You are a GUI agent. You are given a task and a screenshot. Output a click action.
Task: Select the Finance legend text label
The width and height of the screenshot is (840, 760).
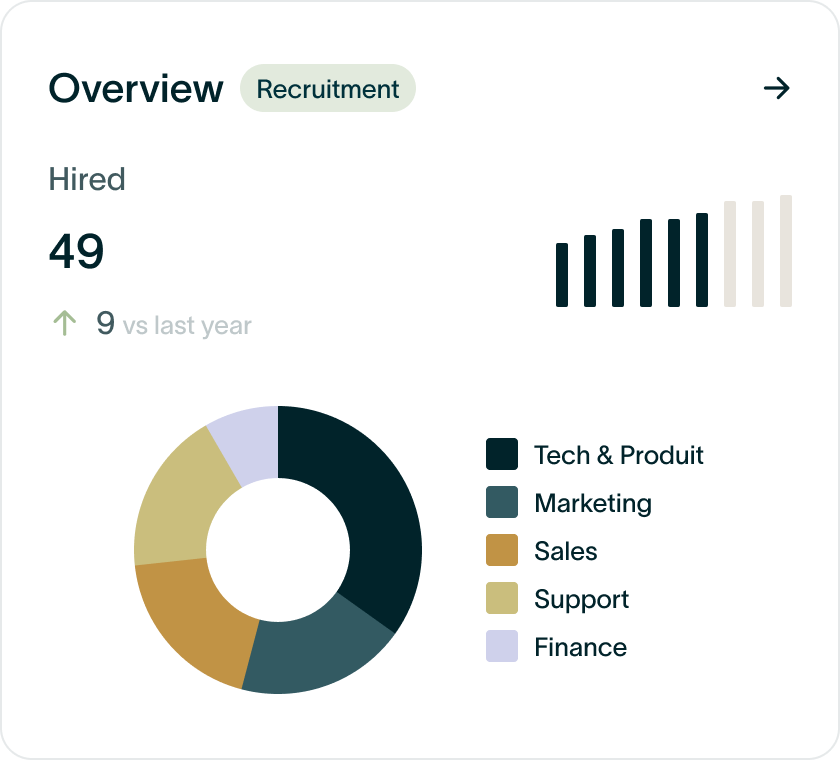pos(580,647)
